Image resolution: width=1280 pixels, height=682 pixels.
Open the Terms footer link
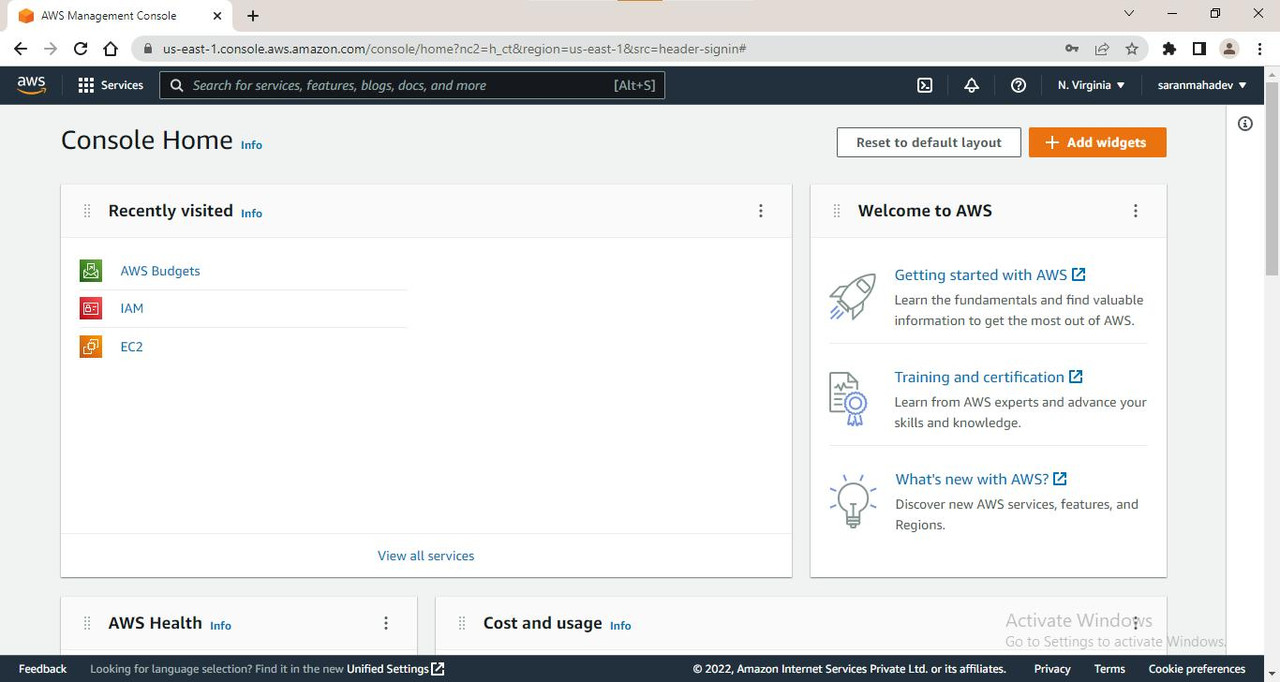coord(1110,669)
